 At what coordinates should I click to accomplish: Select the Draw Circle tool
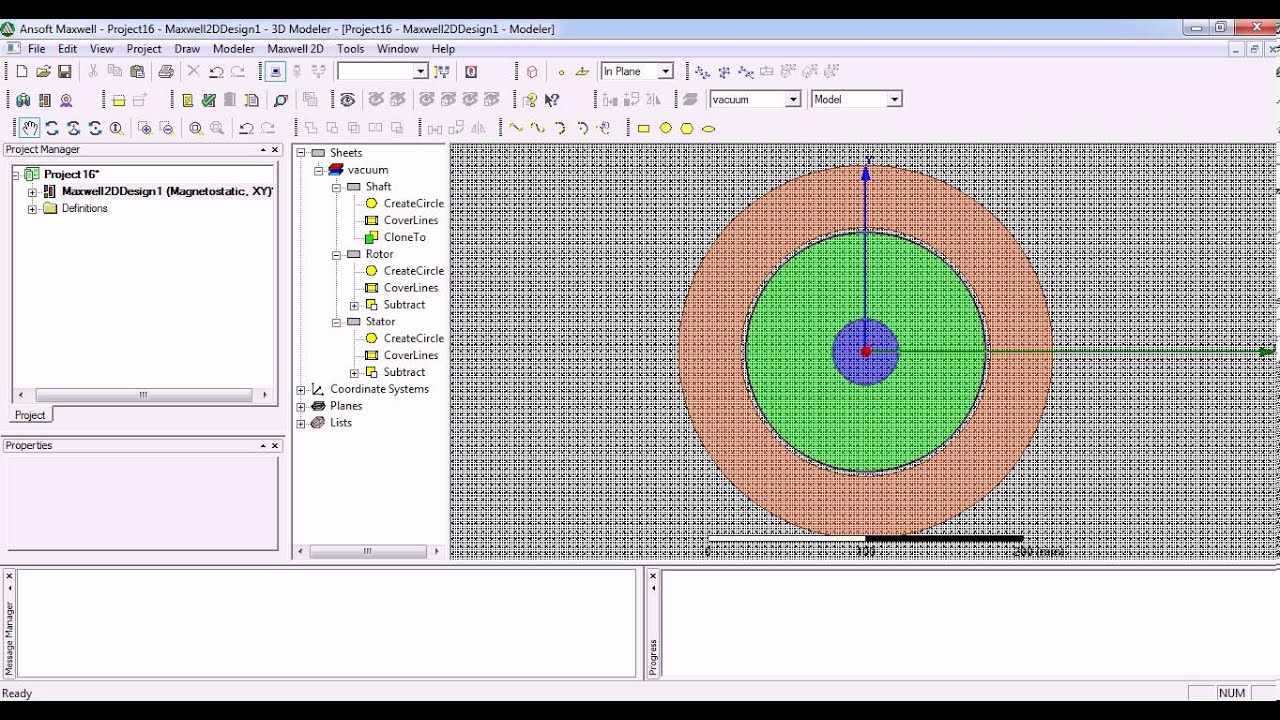pos(665,128)
